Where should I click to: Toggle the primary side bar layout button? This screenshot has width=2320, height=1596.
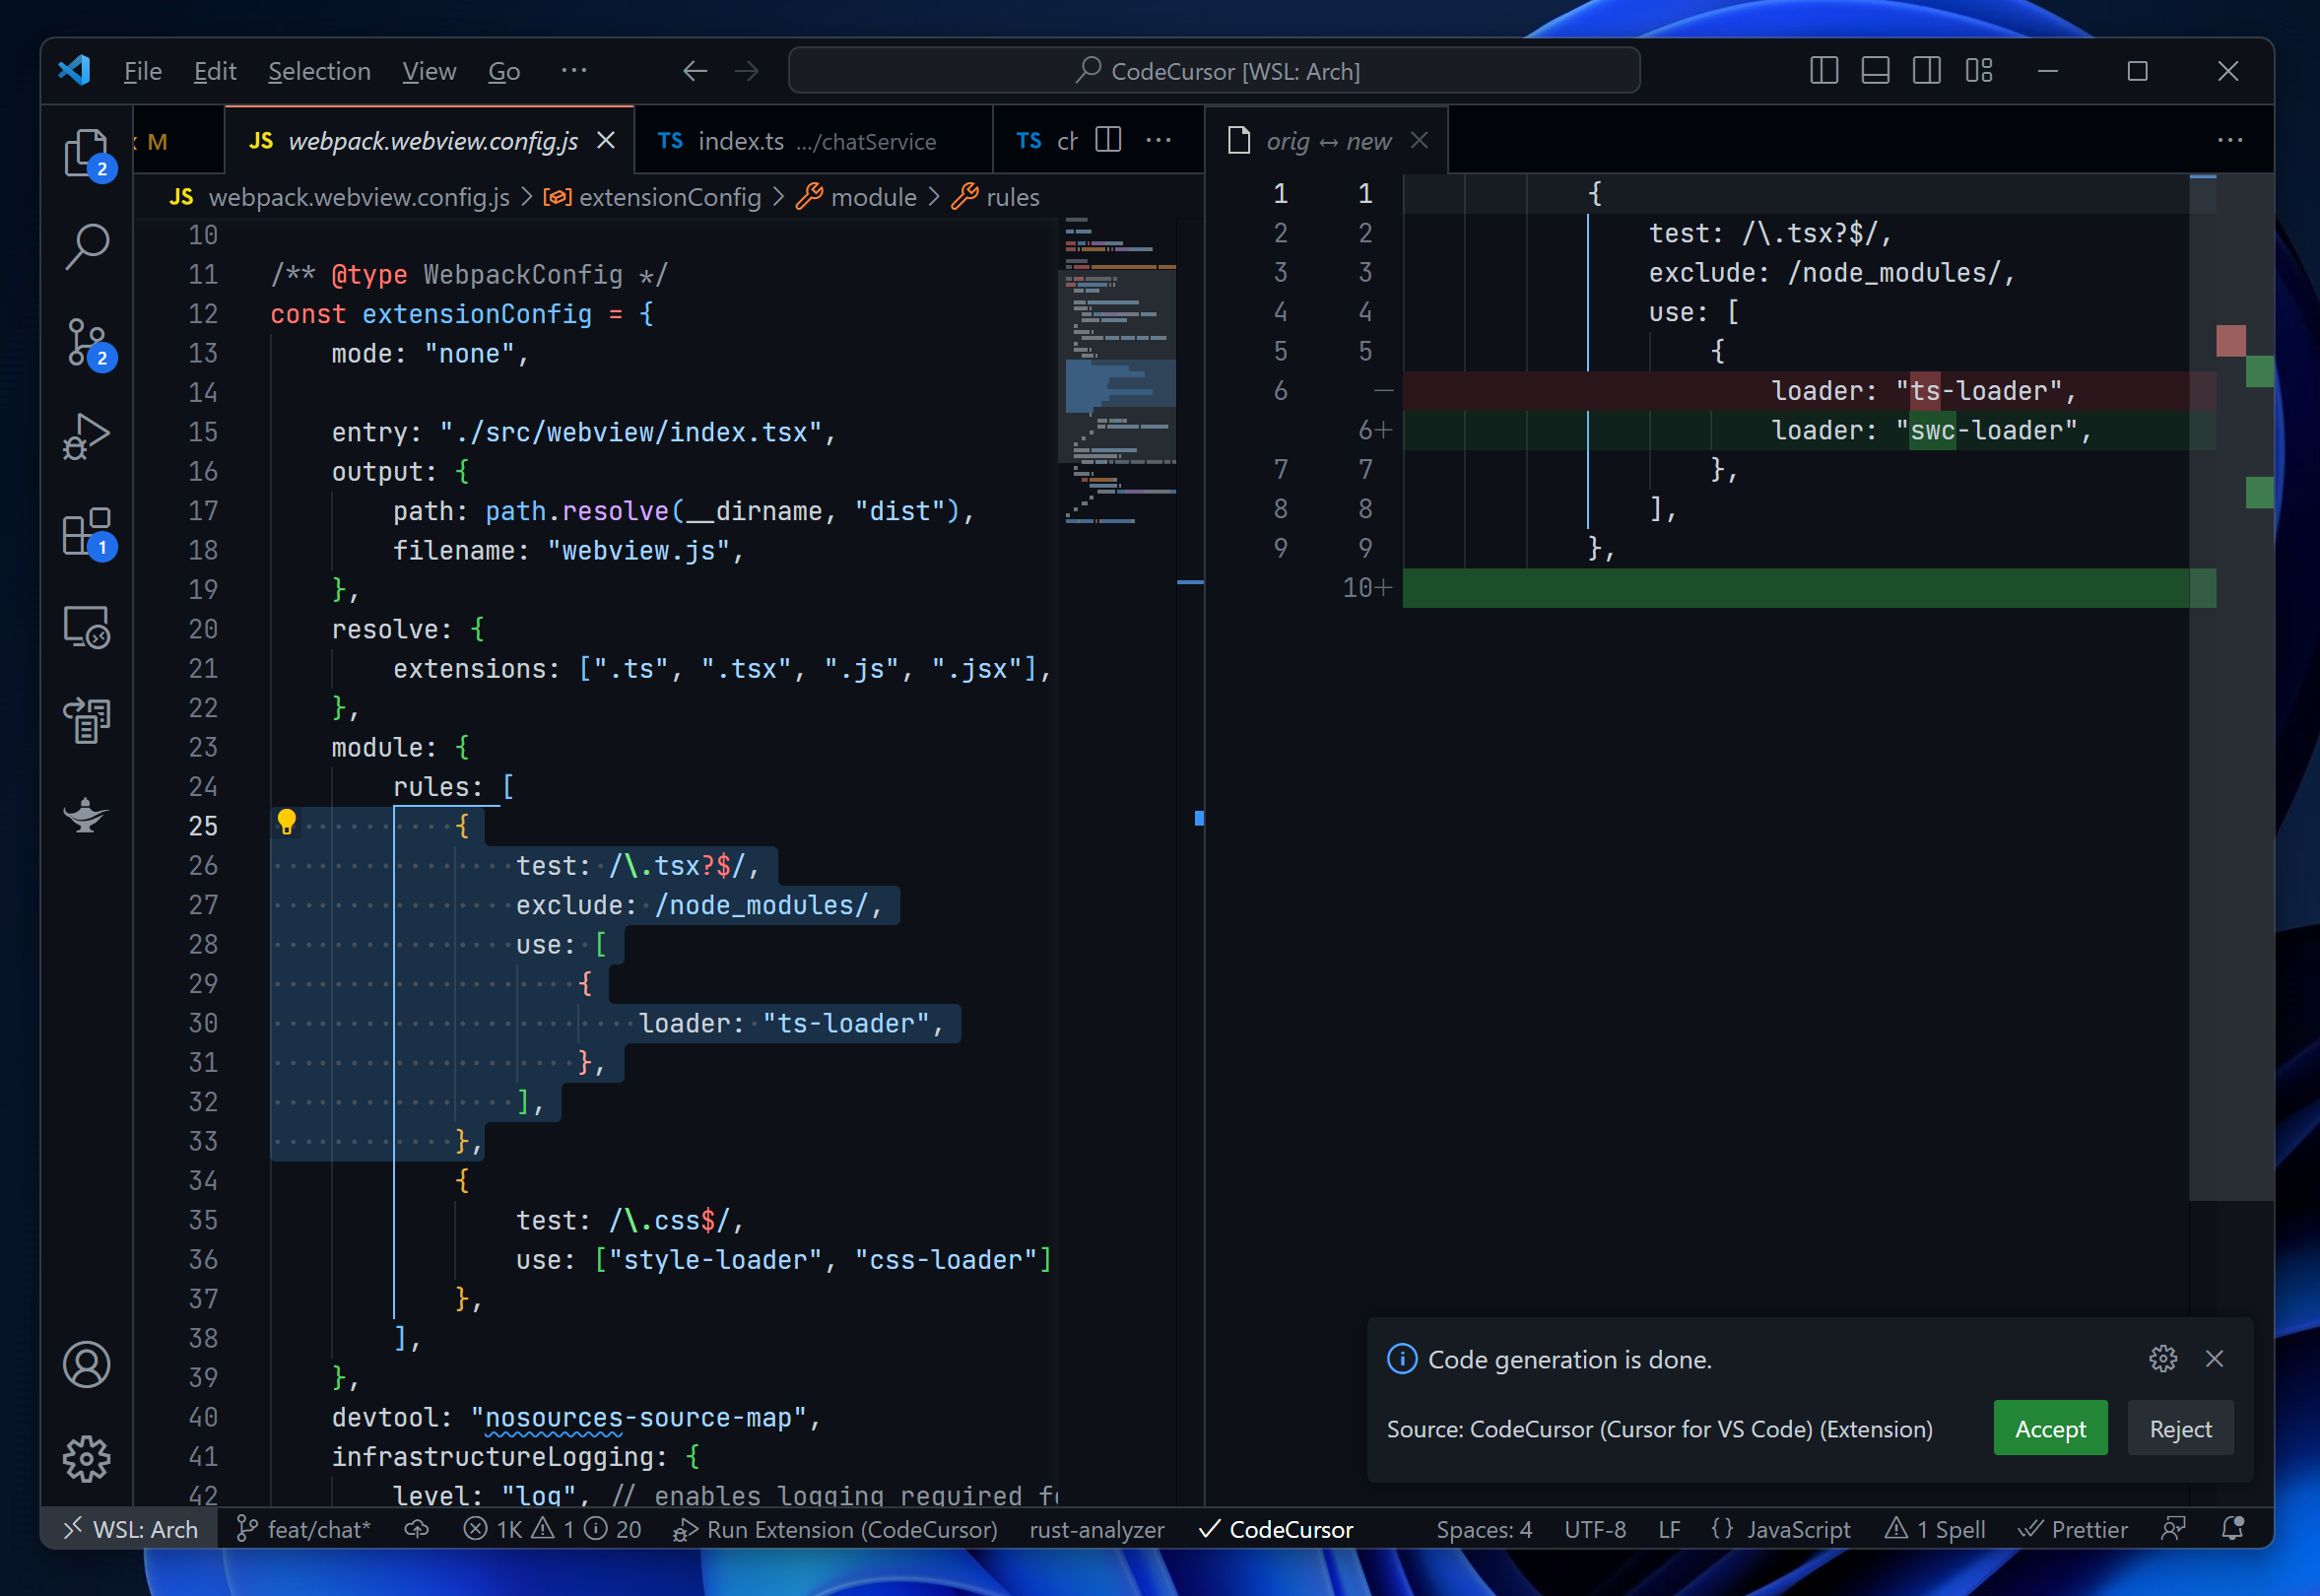pyautogui.click(x=1824, y=71)
